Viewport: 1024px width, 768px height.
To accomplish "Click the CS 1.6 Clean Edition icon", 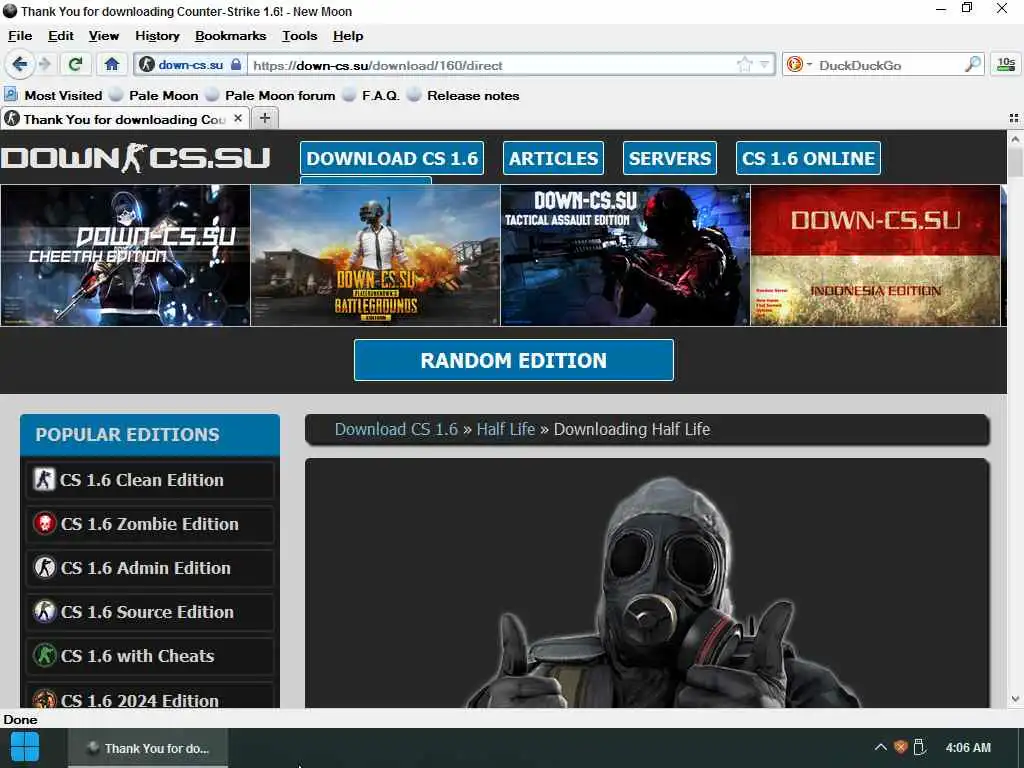I will pyautogui.click(x=44, y=479).
